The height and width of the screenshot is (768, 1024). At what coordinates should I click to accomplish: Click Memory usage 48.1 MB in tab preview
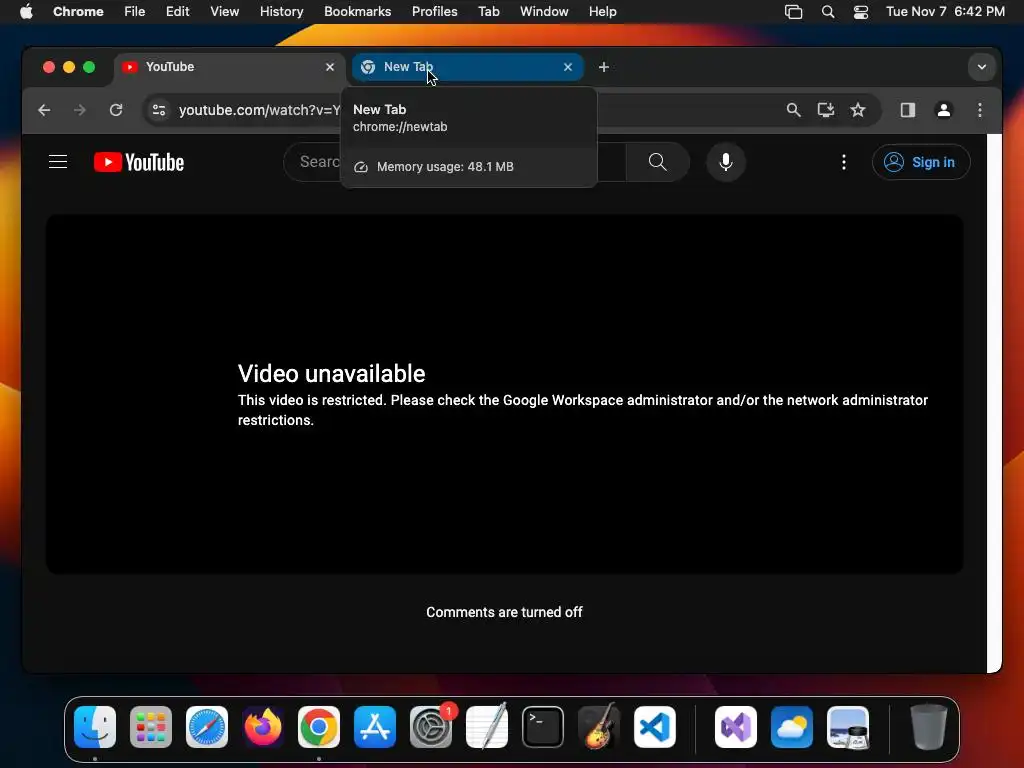click(x=445, y=167)
